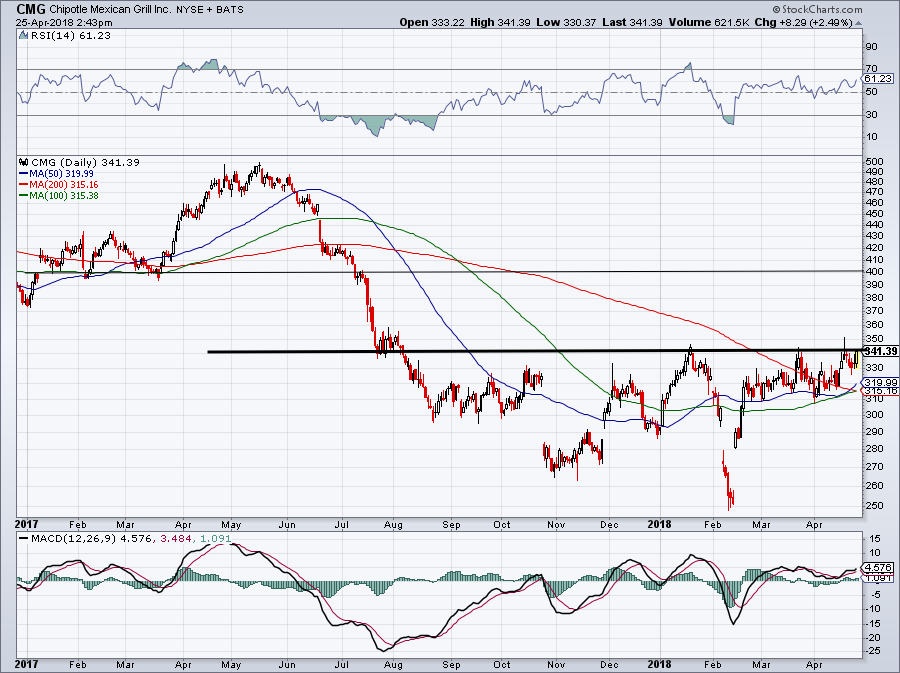Click the CMG ticker symbol in header
The width and height of the screenshot is (900, 673).
point(30,9)
